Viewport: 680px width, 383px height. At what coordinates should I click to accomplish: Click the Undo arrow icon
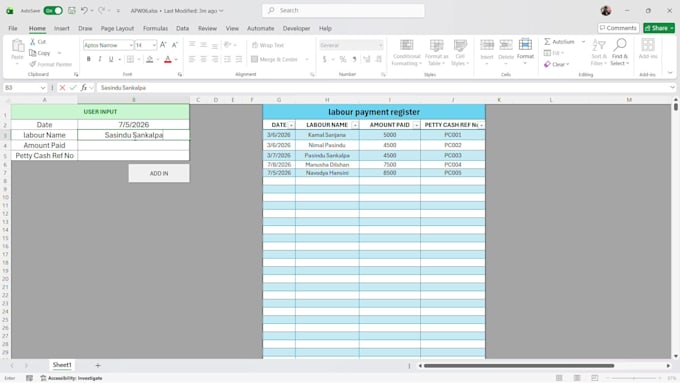(84, 10)
